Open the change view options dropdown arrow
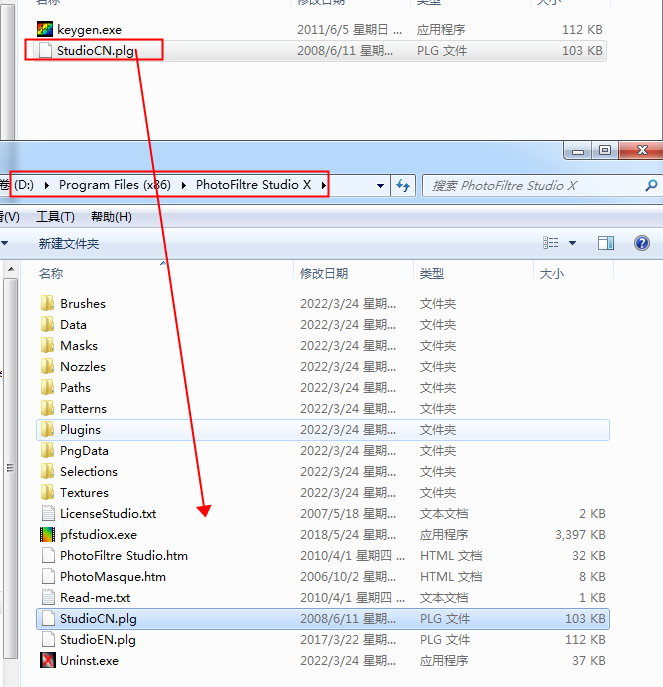Screen dimensions: 663x687 click(x=573, y=243)
